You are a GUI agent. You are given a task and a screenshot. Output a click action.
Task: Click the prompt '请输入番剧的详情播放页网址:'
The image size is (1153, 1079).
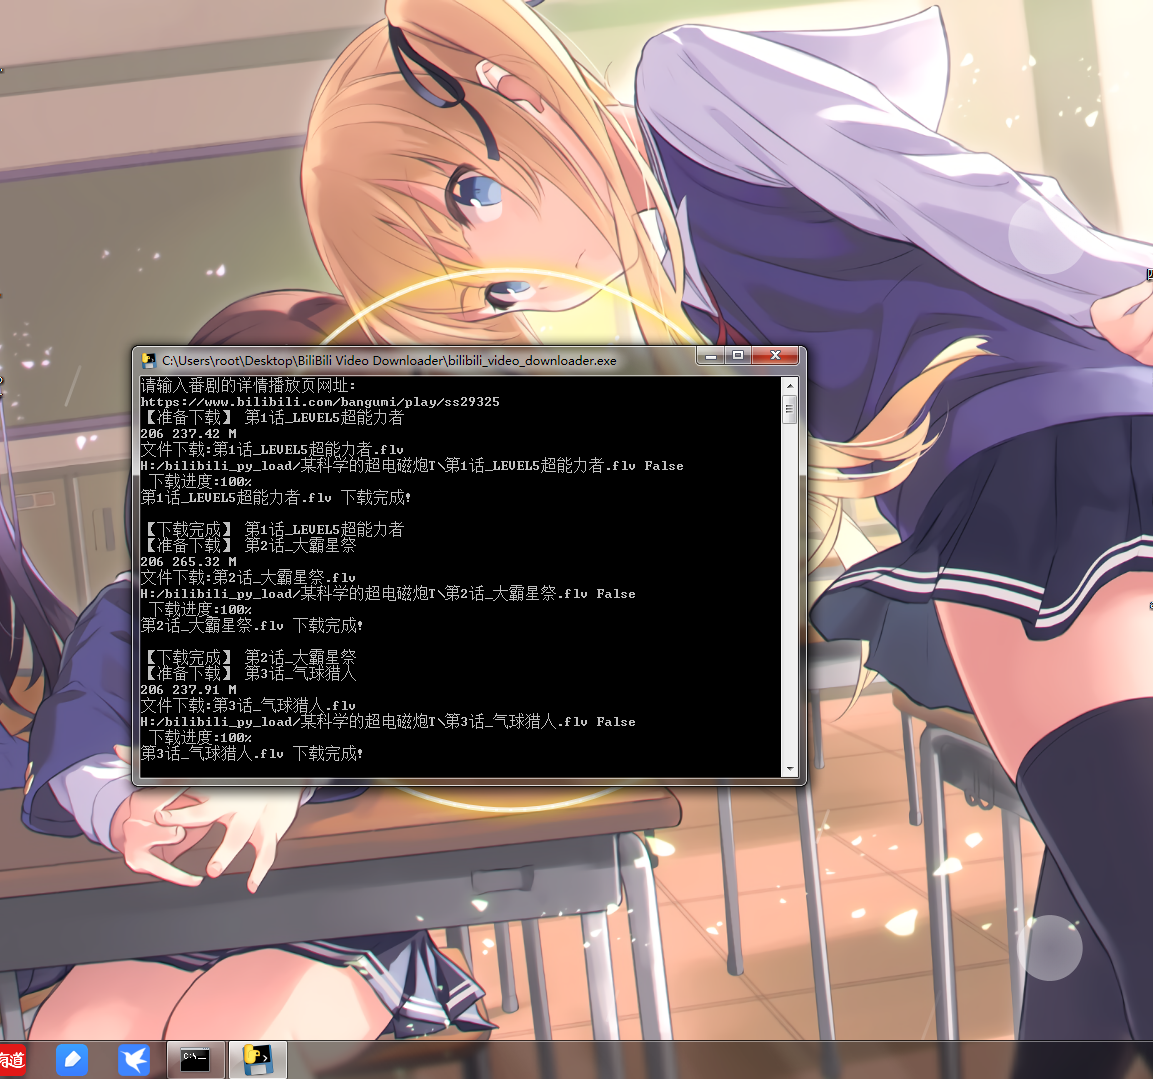click(249, 385)
